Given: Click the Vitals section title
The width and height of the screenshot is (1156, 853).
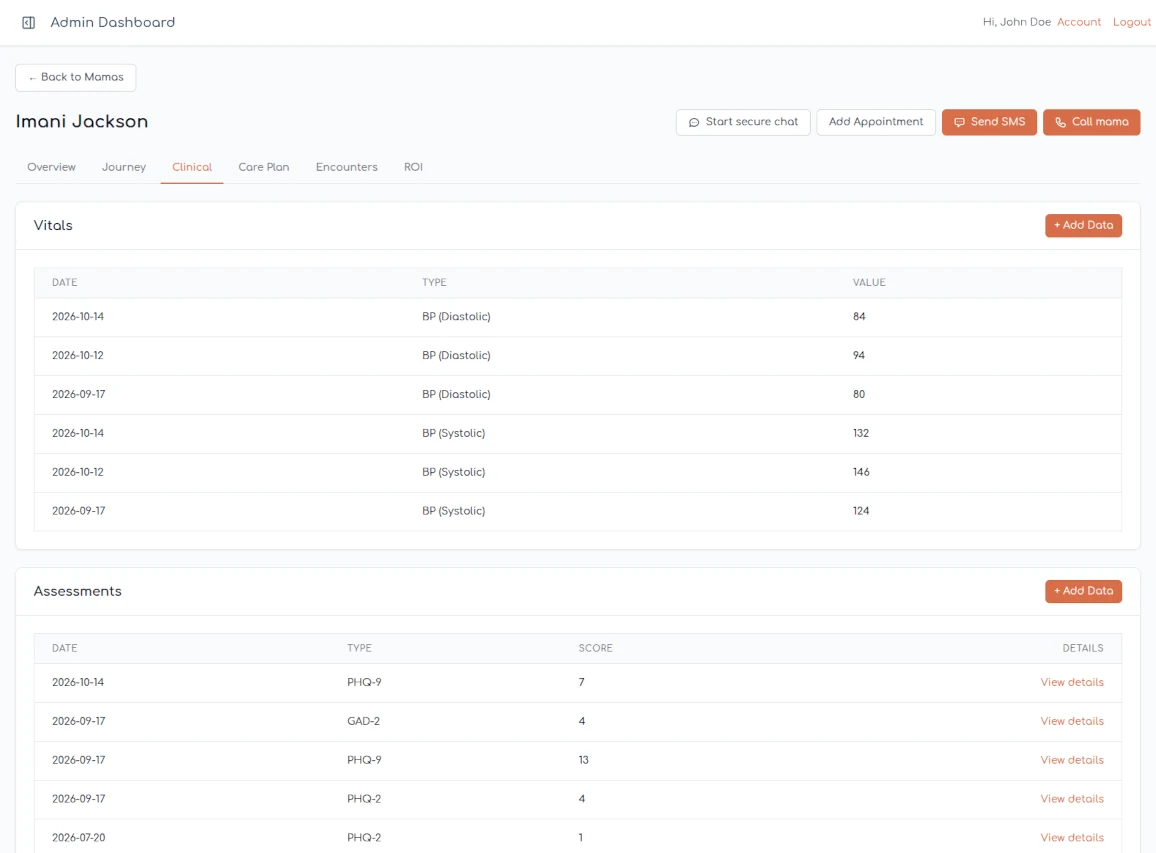Looking at the screenshot, I should [x=53, y=226].
